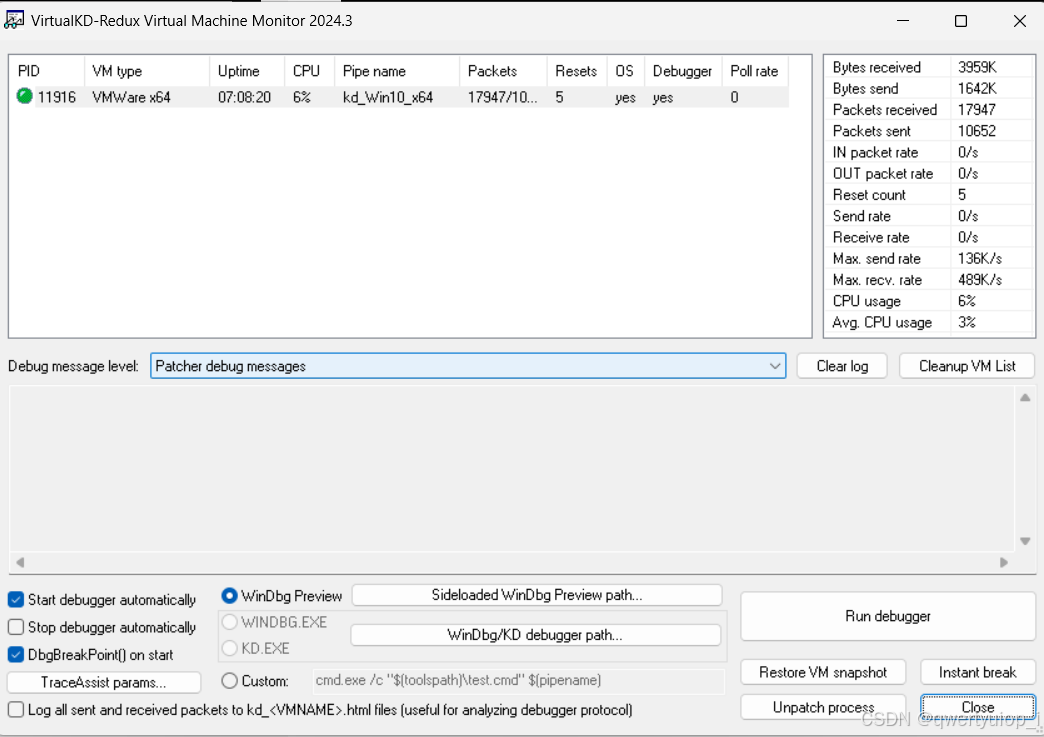Click the Instant break button
Viewport: 1044px width, 737px height.
[977, 672]
